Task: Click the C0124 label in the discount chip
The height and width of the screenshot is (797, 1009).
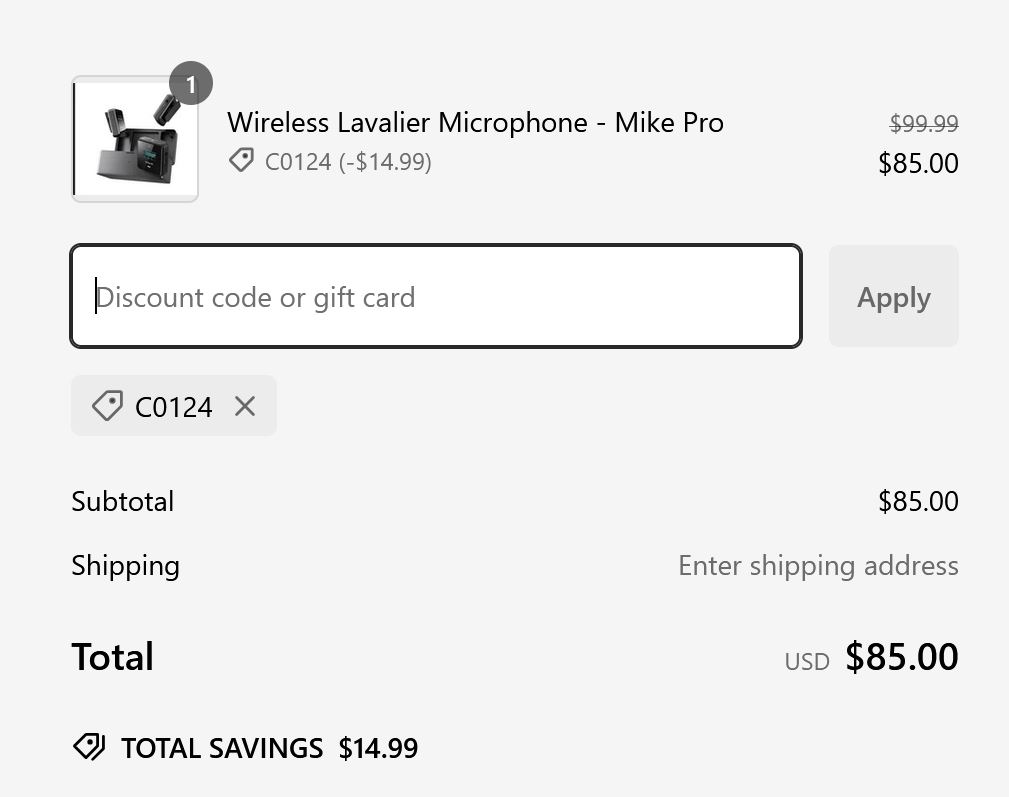Action: [174, 407]
